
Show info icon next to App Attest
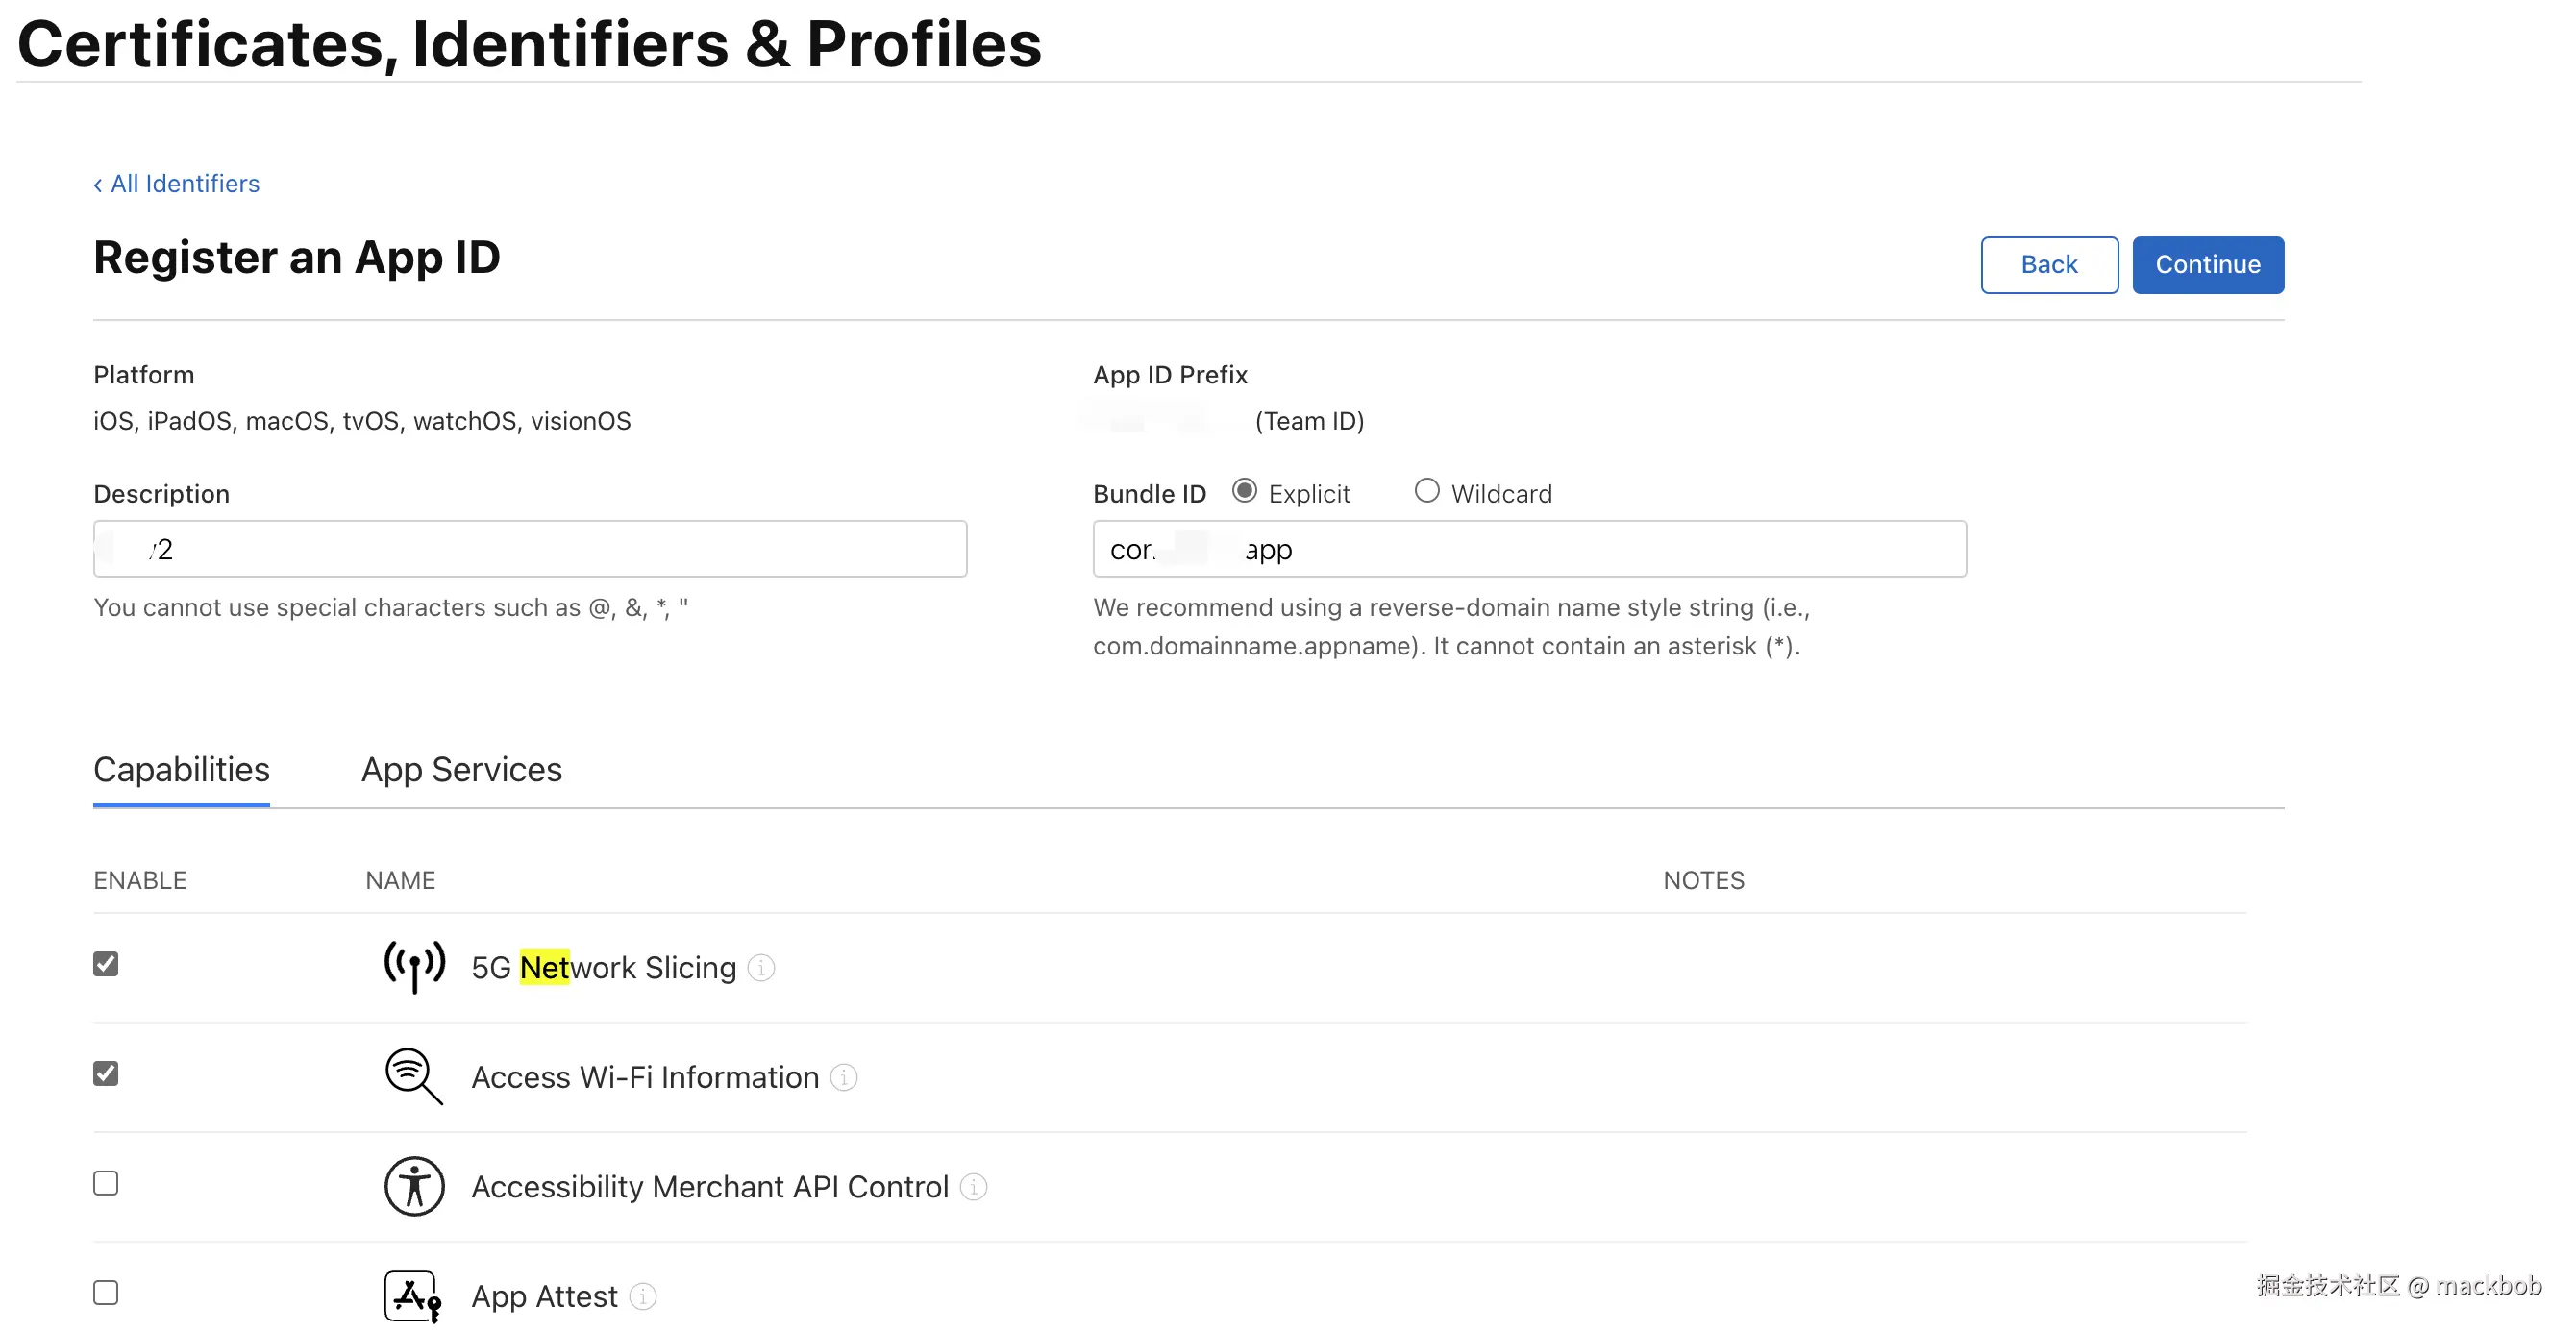(x=643, y=1296)
